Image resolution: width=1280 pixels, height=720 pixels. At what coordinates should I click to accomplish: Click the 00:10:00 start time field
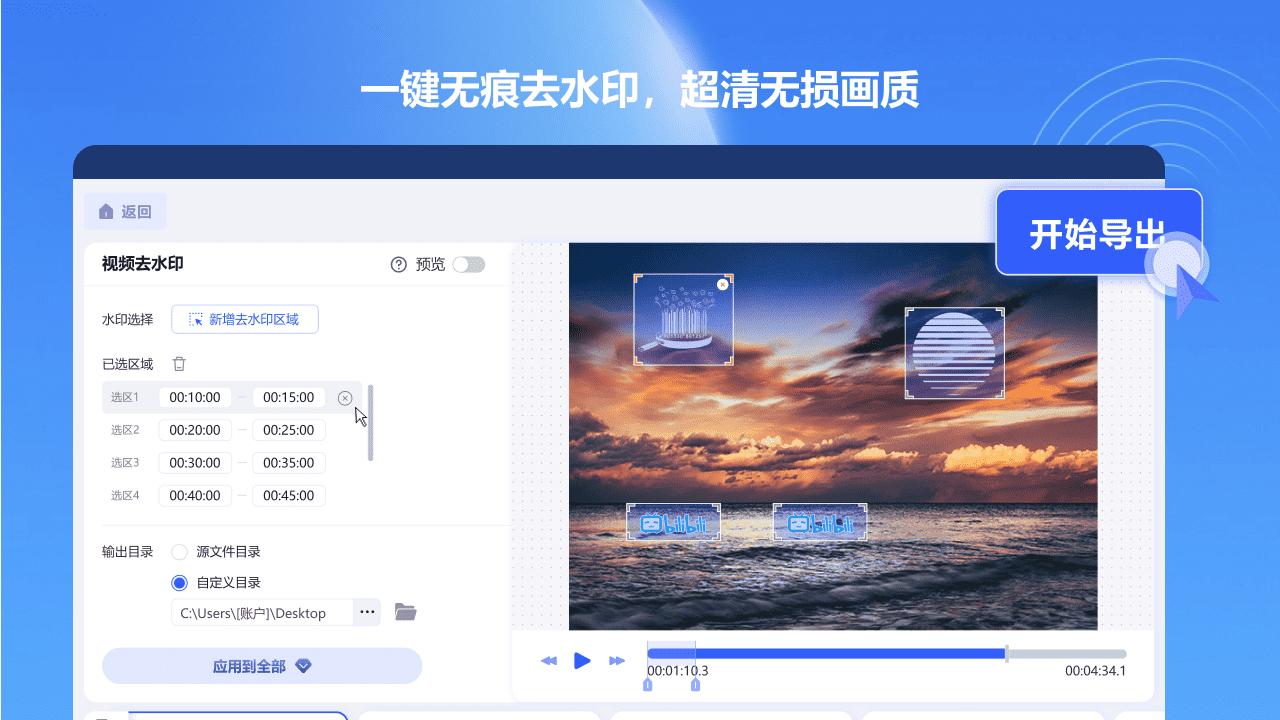pyautogui.click(x=195, y=397)
